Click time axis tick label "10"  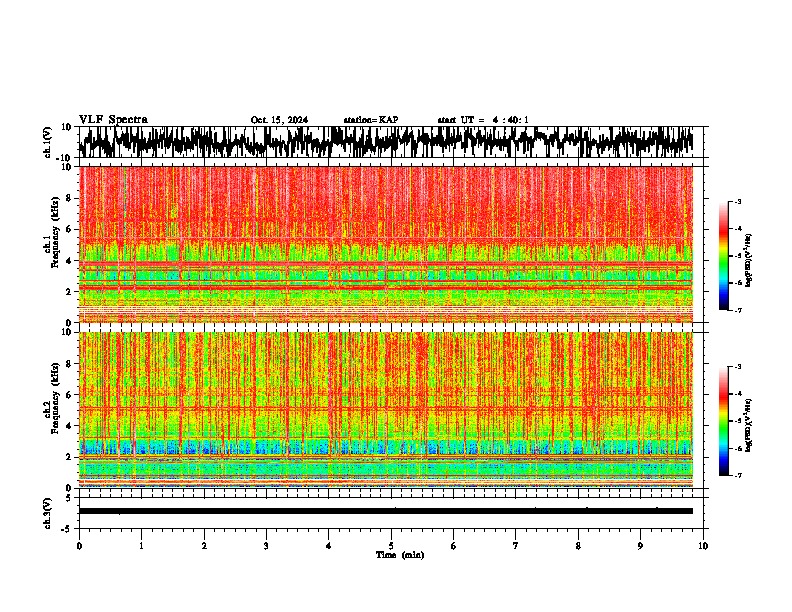click(703, 546)
